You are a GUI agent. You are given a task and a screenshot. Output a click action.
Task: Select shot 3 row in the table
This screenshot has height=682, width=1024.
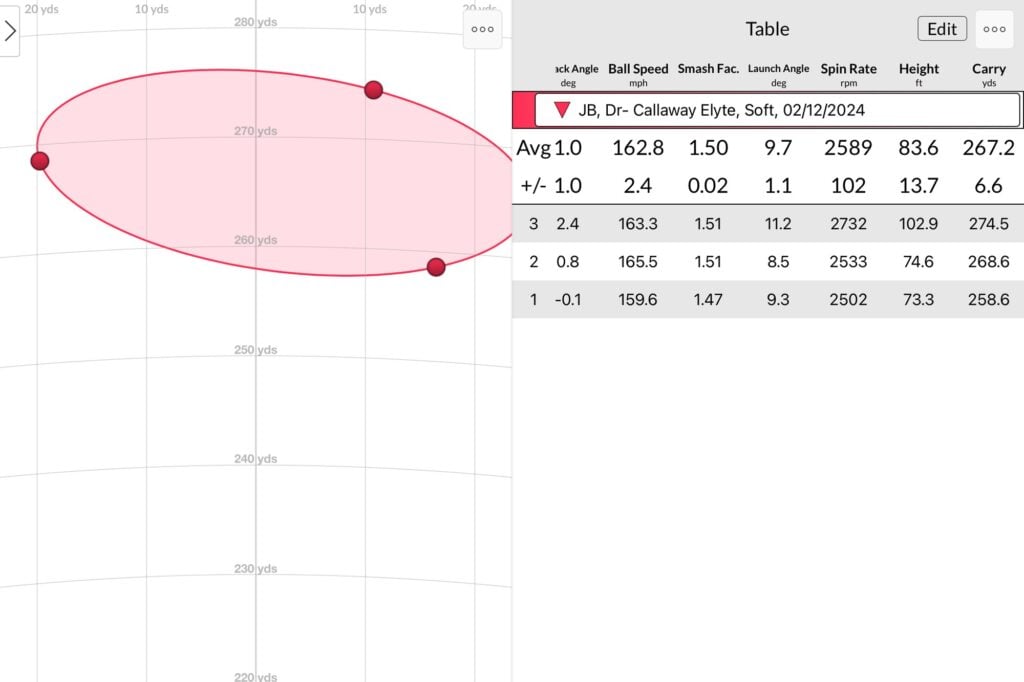pos(767,224)
